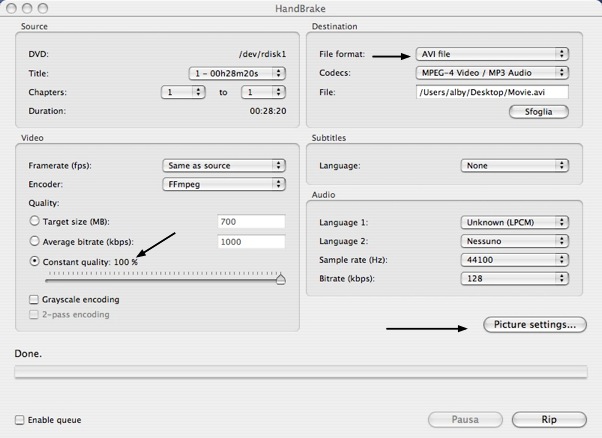The image size is (602, 438).
Task: Open the starting chapter dropdown
Action: [183, 92]
